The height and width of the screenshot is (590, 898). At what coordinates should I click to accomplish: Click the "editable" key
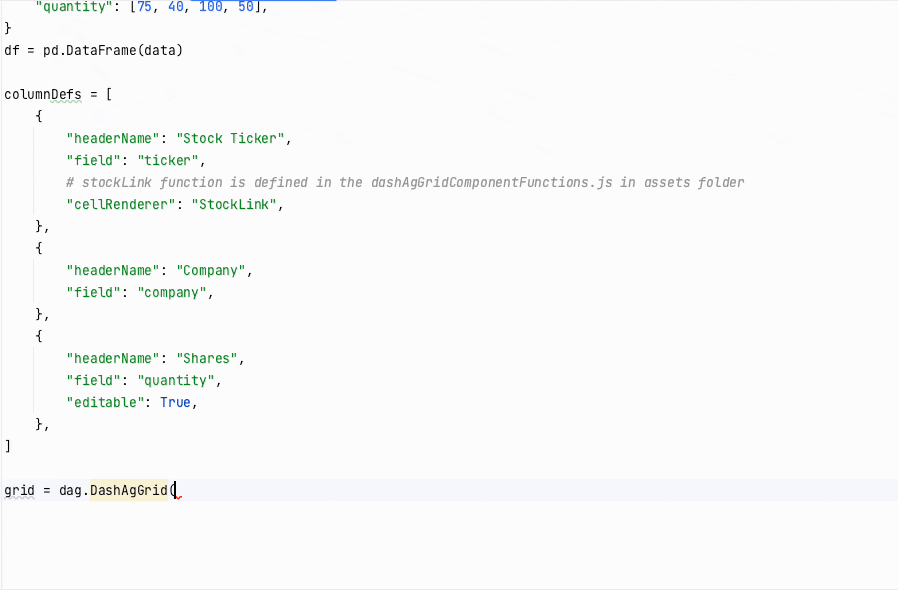[105, 403]
